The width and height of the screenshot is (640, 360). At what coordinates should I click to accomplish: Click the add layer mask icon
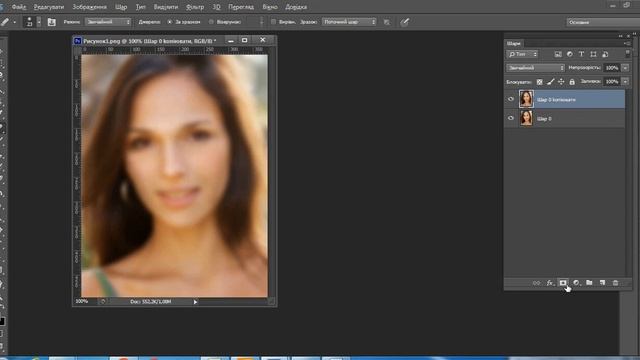pos(563,282)
